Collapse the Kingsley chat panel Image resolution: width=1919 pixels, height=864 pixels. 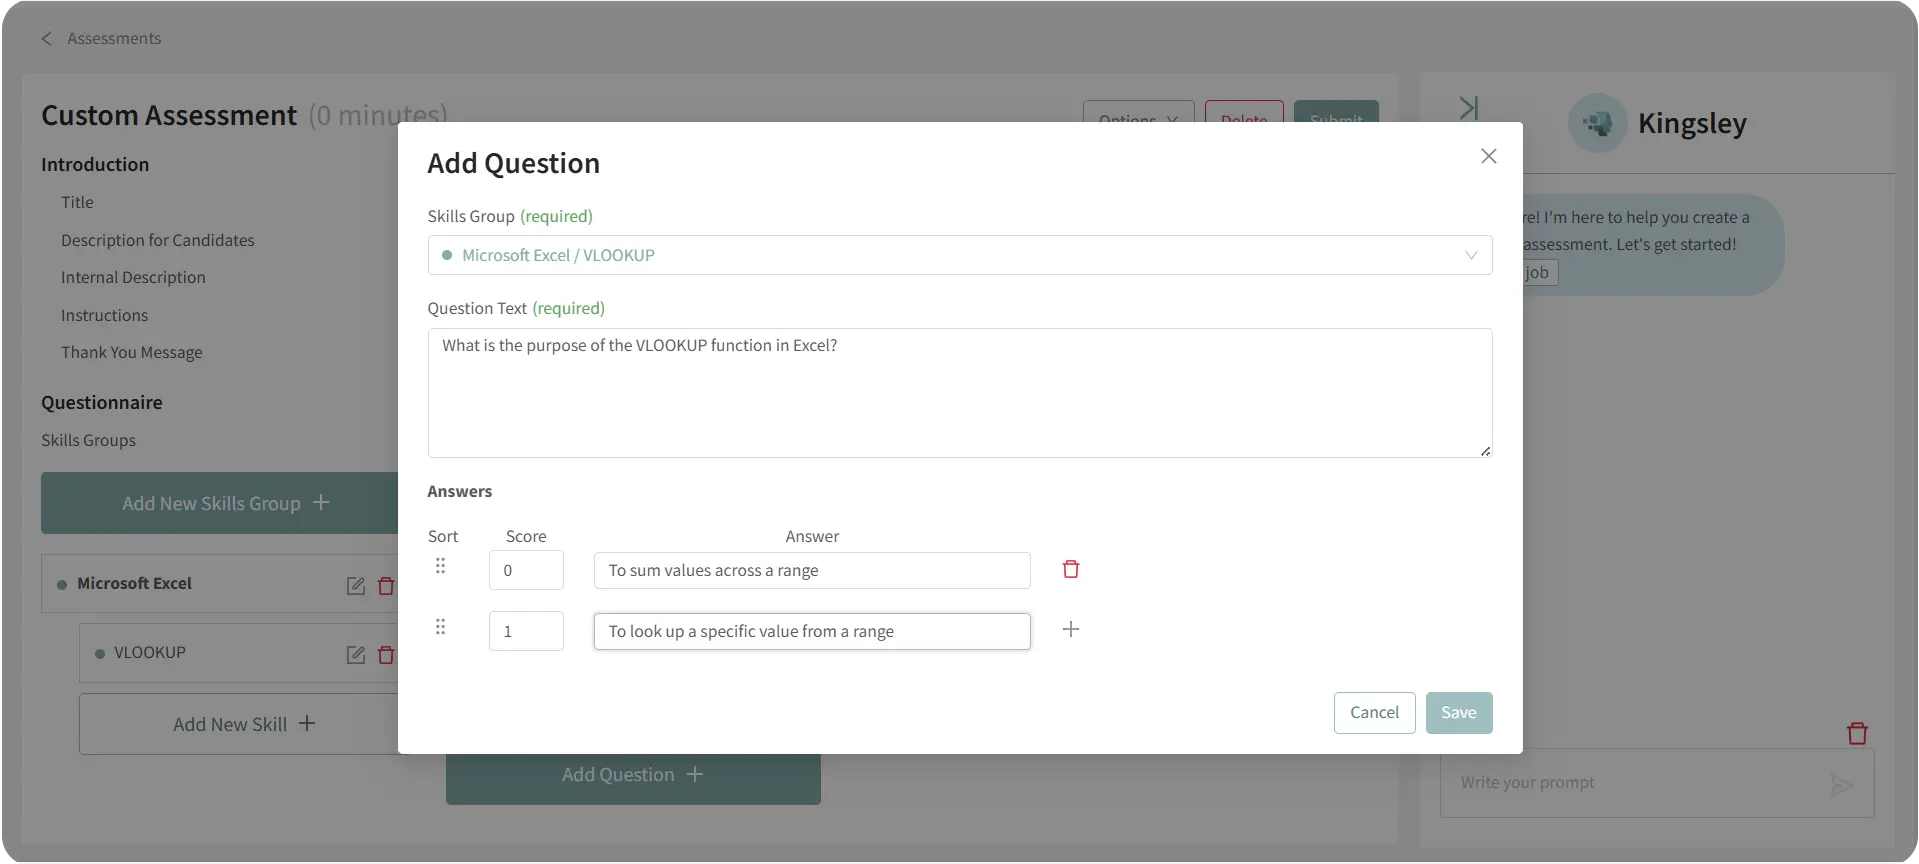point(1468,108)
